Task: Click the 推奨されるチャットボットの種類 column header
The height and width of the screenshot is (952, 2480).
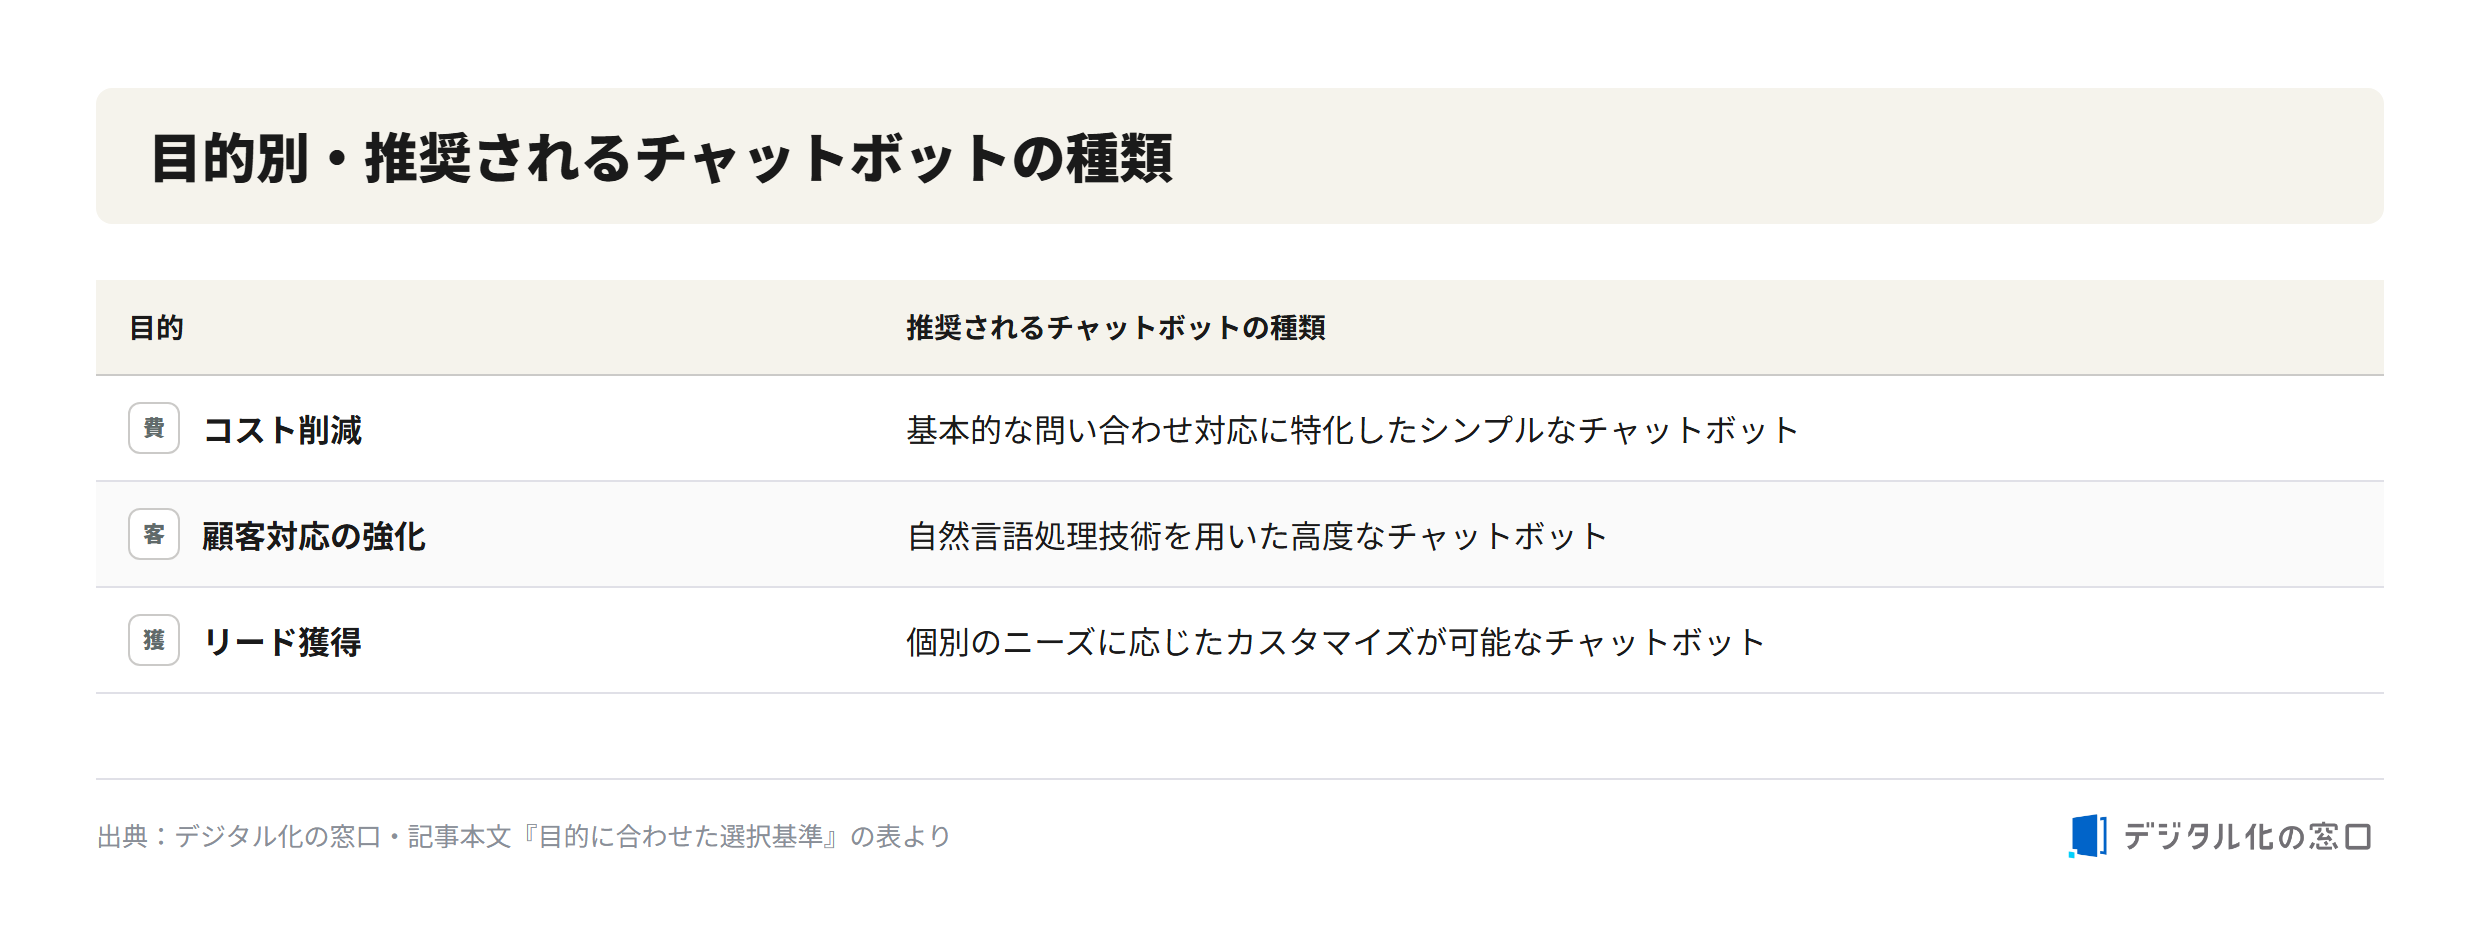Action: coord(1116,328)
